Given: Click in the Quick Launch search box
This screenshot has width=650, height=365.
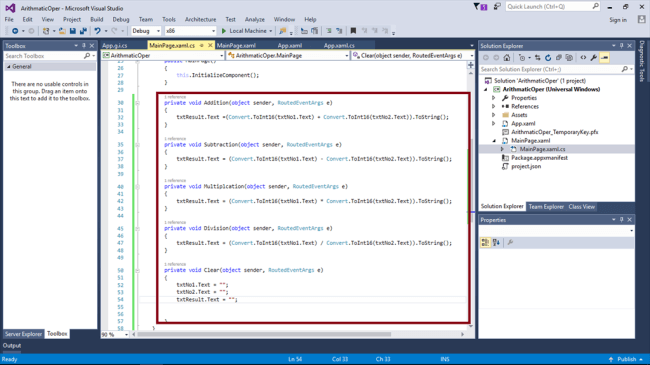Looking at the screenshot, I should tap(552, 7).
